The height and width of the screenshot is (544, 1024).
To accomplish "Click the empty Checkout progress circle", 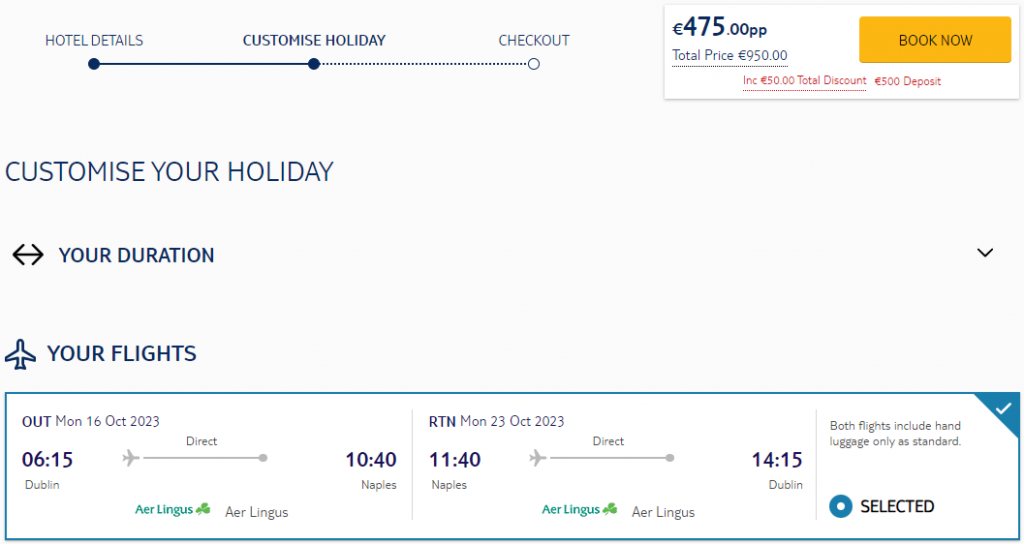I will coord(534,64).
